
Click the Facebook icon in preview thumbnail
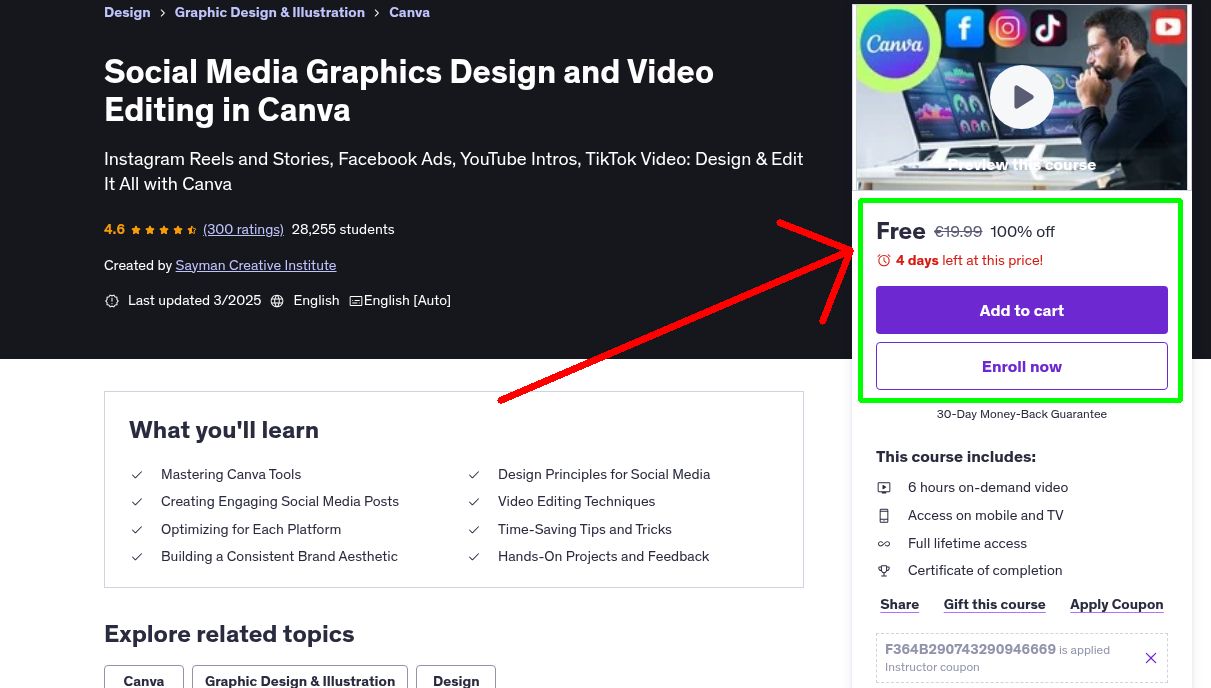click(964, 28)
